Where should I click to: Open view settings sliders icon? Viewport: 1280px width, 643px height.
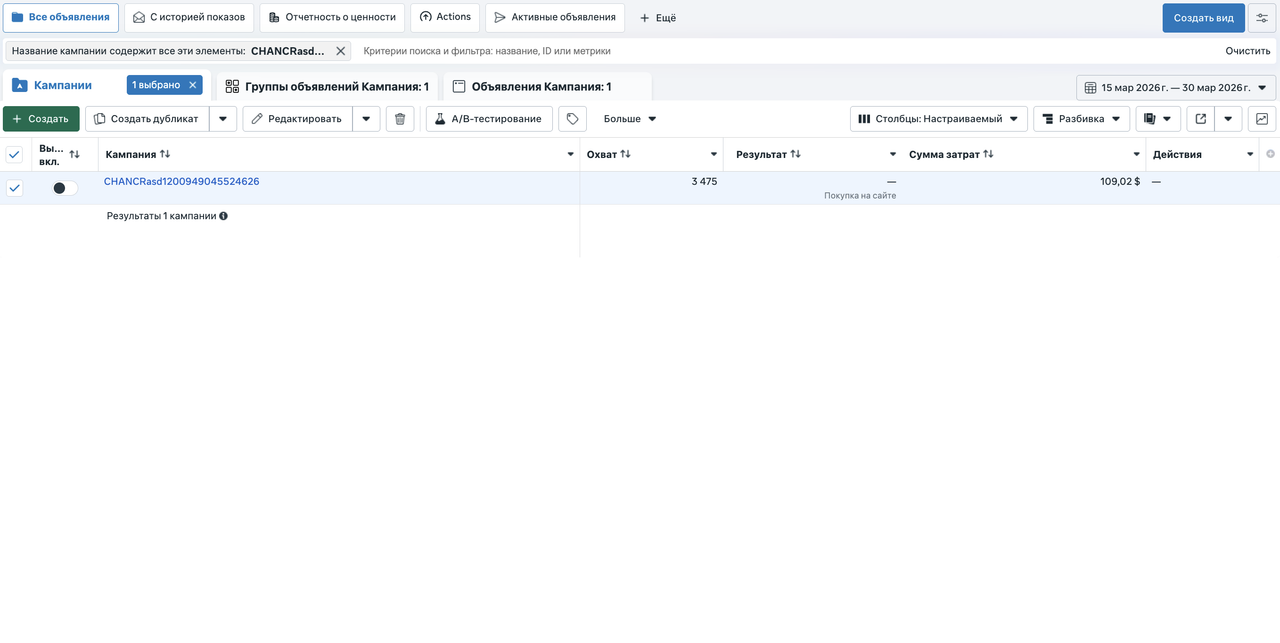1262,18
